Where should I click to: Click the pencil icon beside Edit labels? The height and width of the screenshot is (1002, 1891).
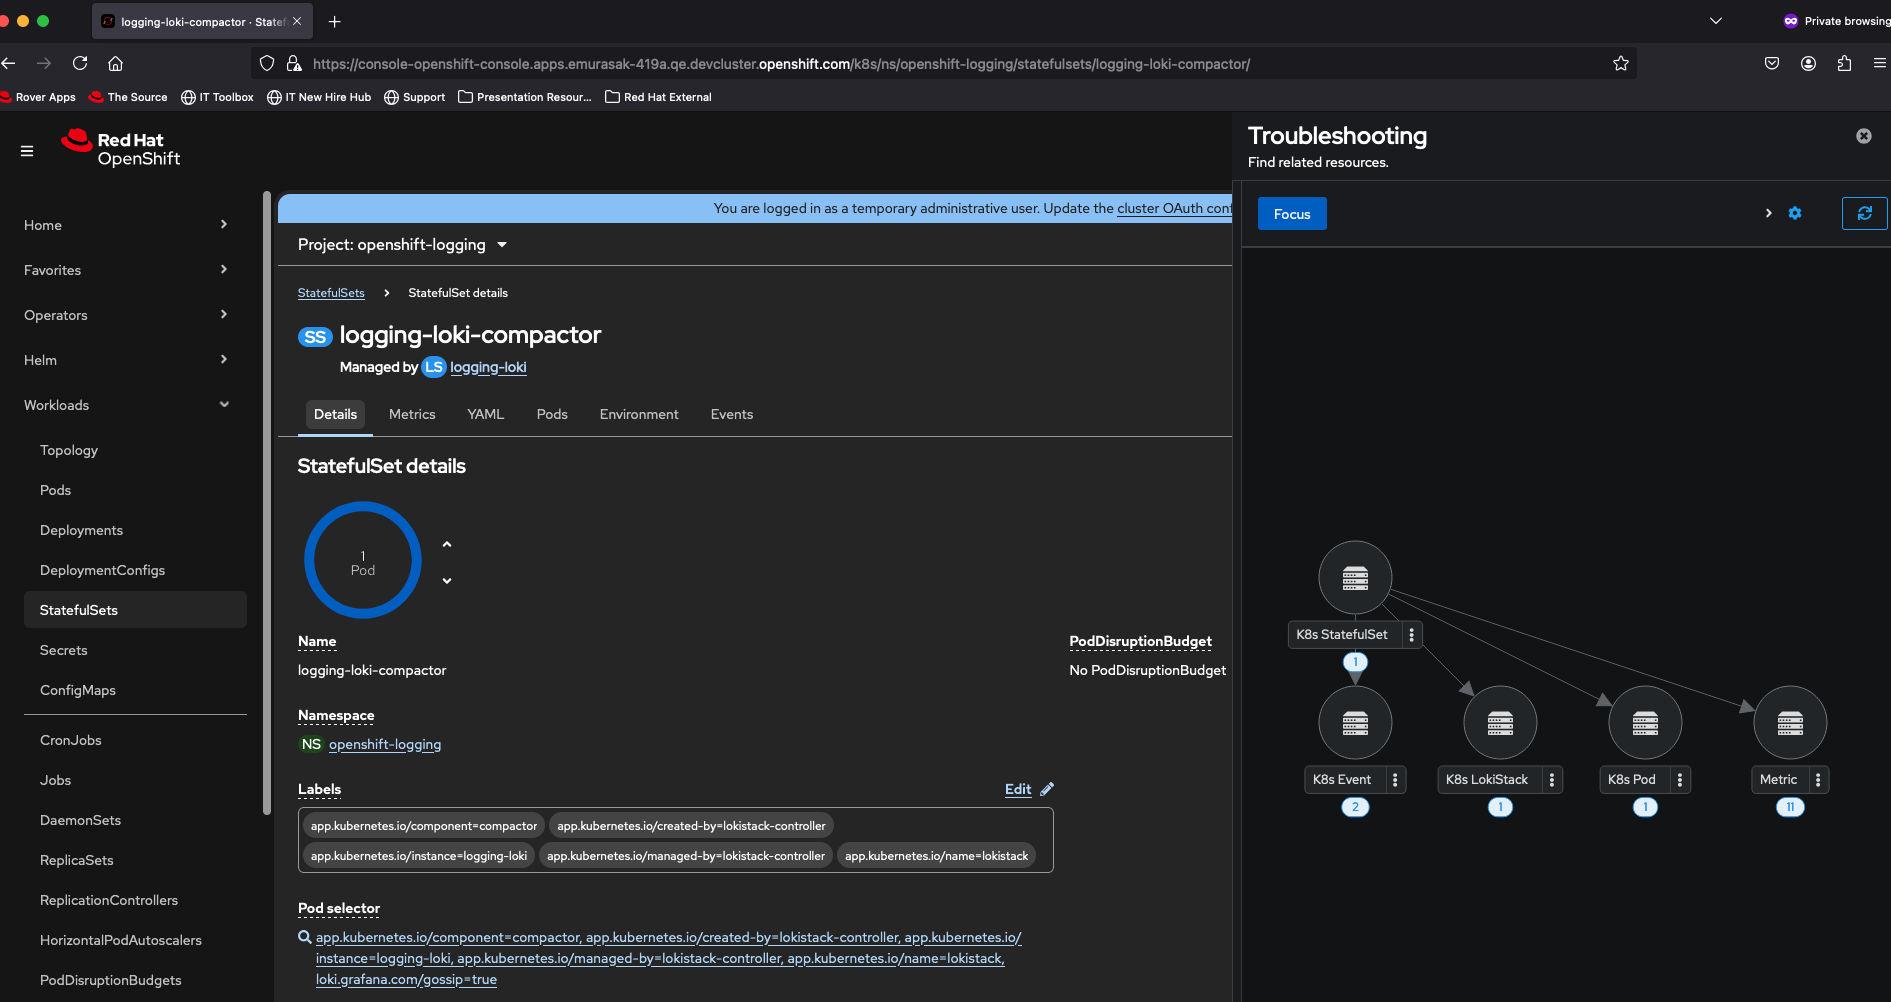[1047, 789]
